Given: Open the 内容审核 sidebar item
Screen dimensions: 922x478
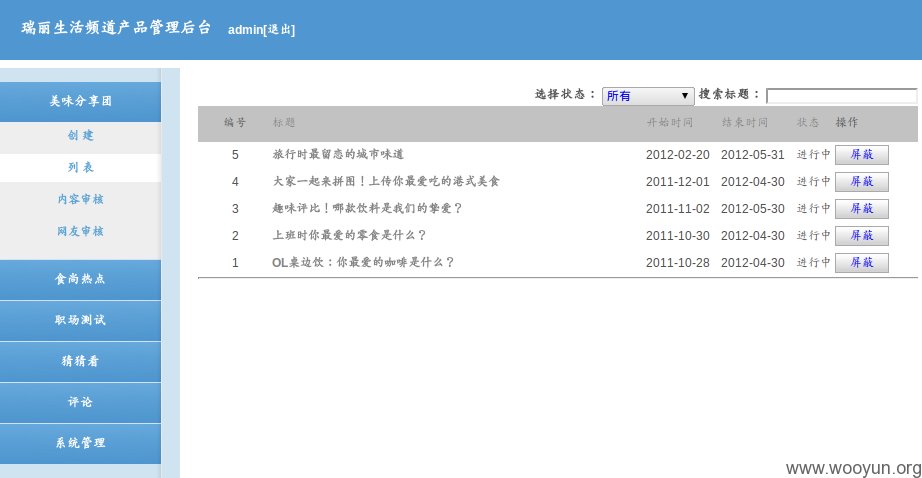Looking at the screenshot, I should [x=81, y=199].
